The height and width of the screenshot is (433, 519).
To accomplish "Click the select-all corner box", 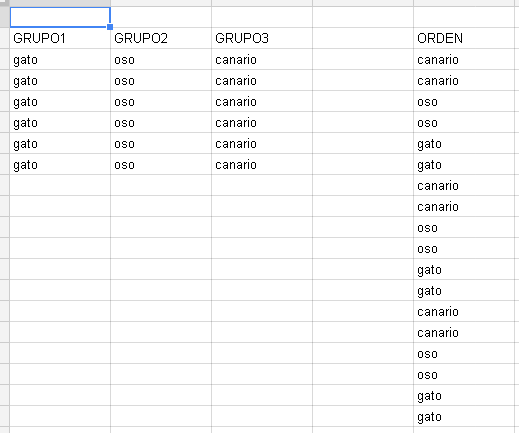I will (5, 3).
